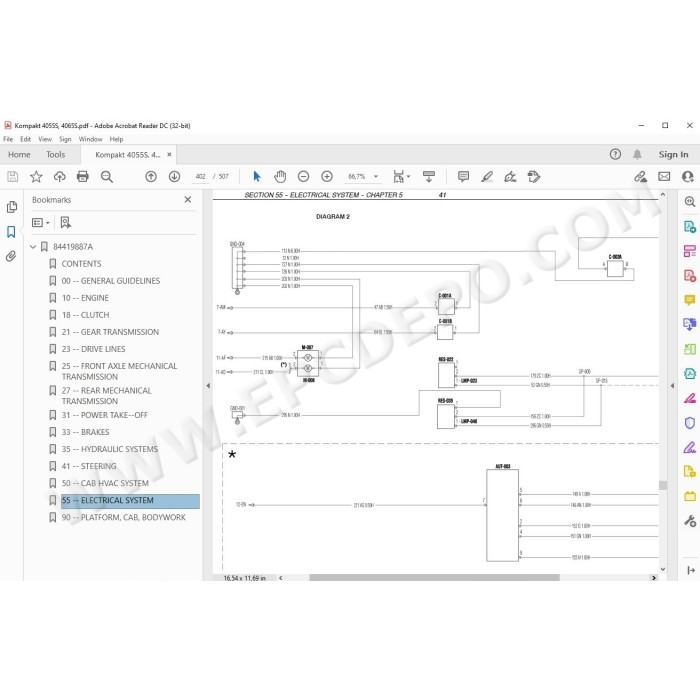The image size is (700, 700).
Task: Open zoom level dropdown
Action: point(376,177)
